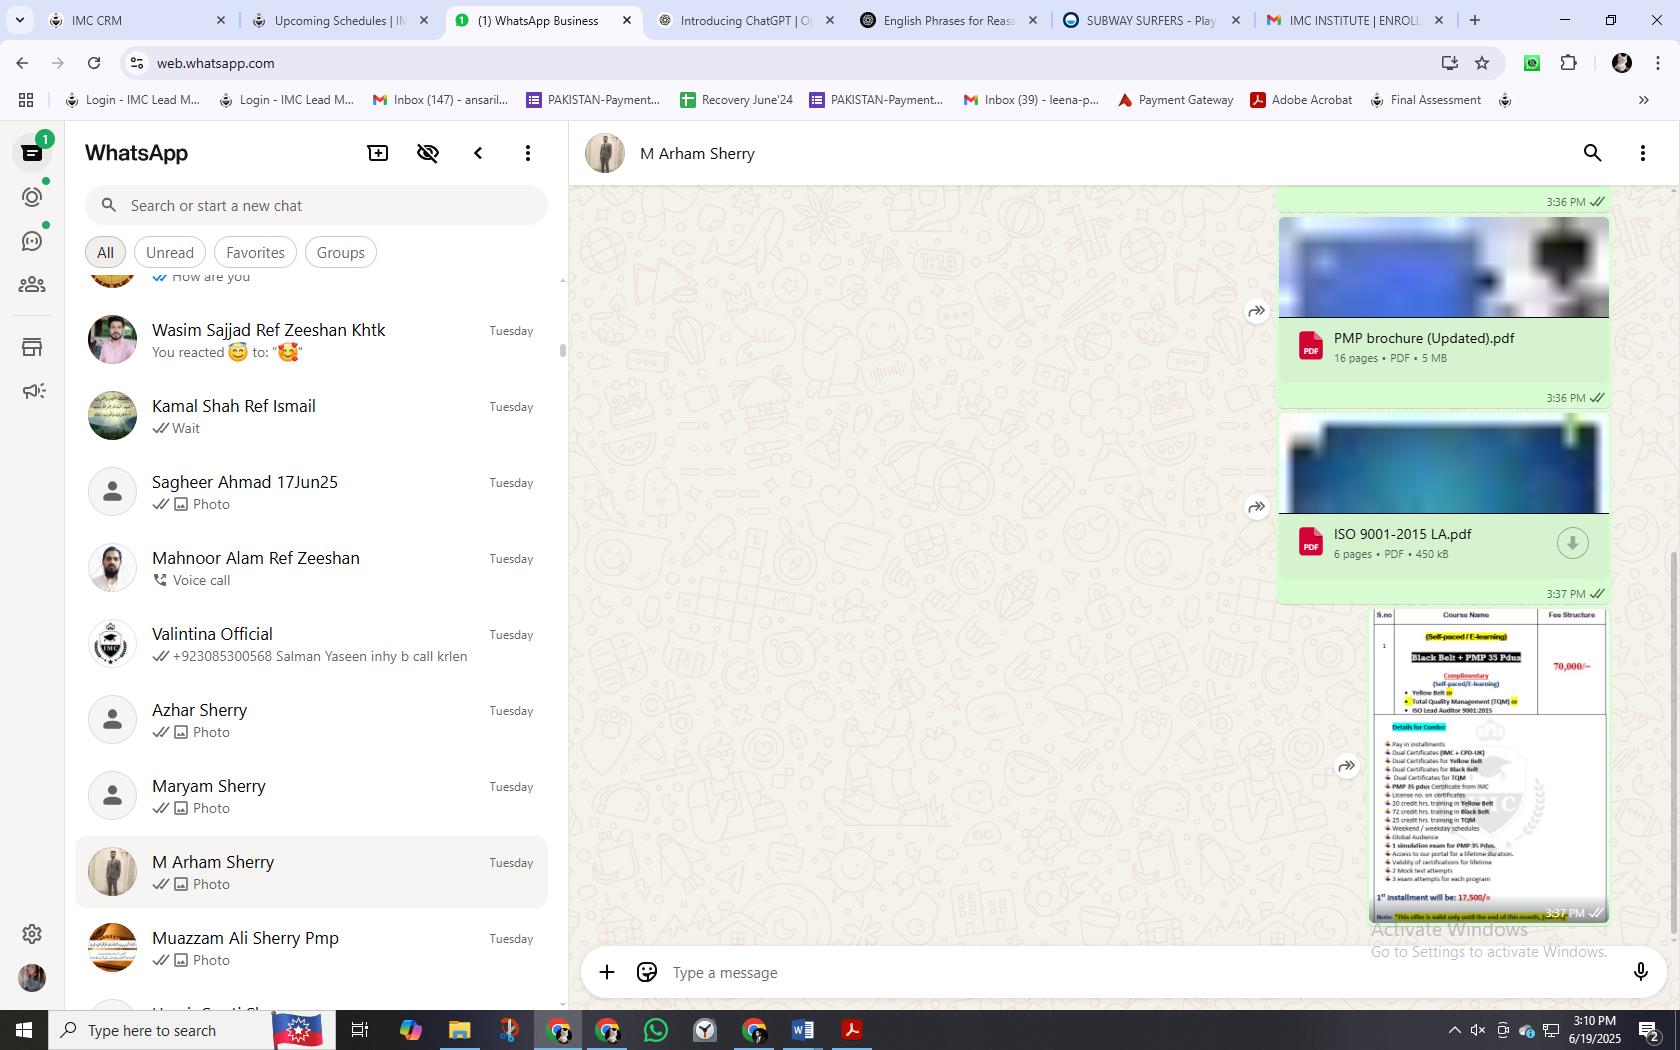The height and width of the screenshot is (1050, 1680).
Task: Open WhatsApp Settings gear icon
Action: tap(32, 933)
